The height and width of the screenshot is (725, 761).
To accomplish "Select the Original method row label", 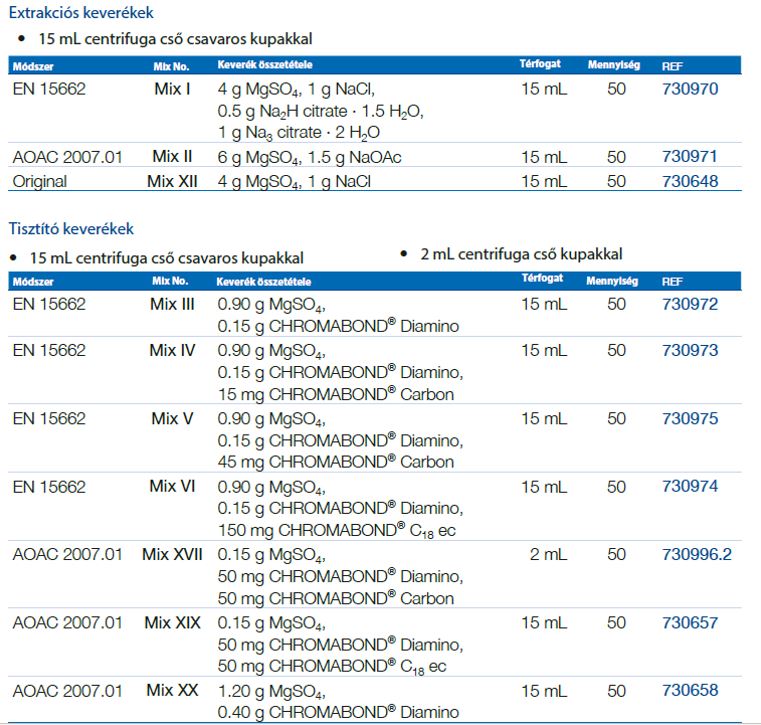I will [39, 181].
